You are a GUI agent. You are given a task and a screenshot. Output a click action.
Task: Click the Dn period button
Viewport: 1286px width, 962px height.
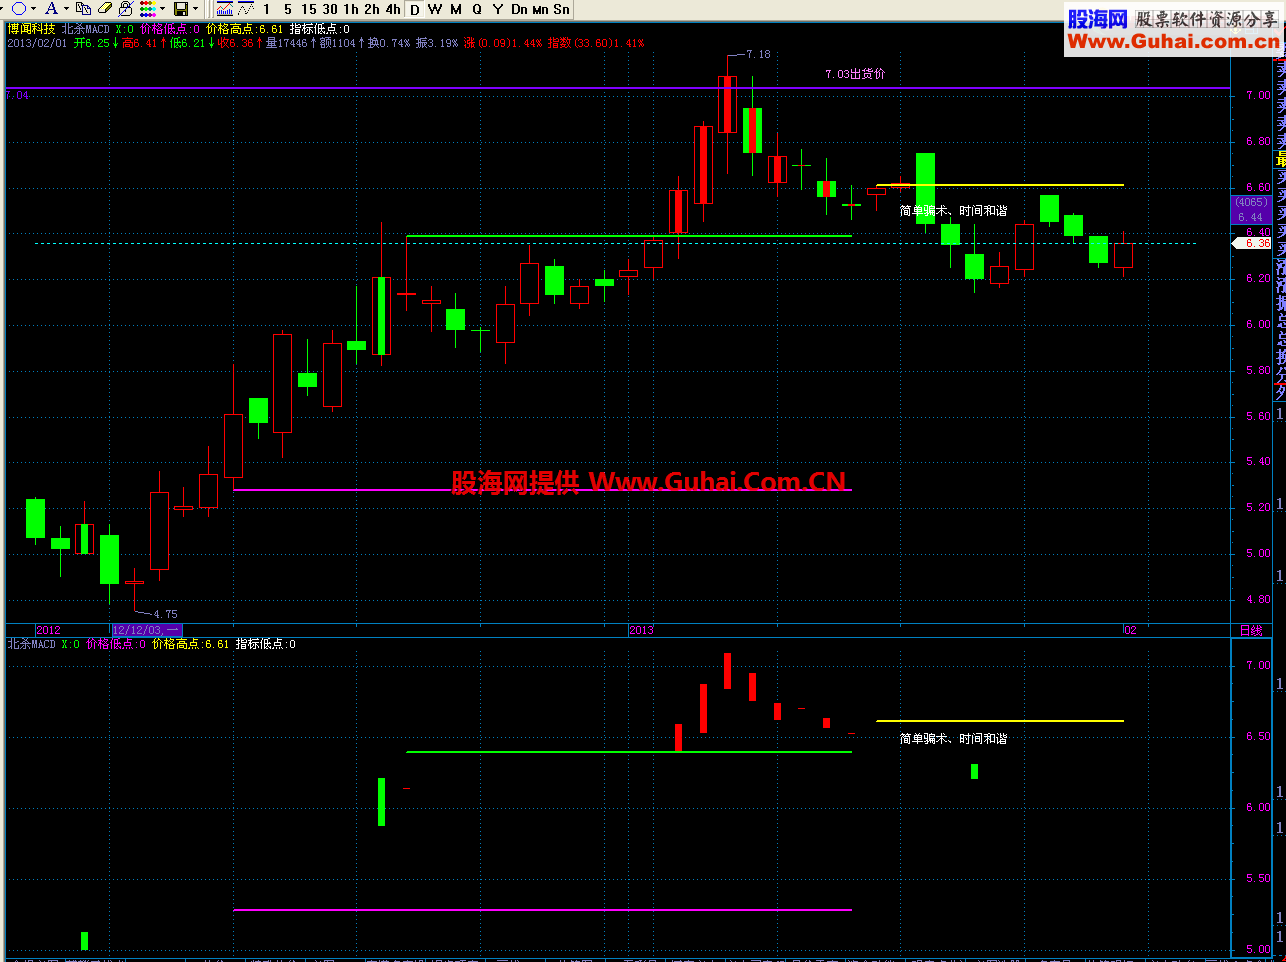click(x=519, y=9)
